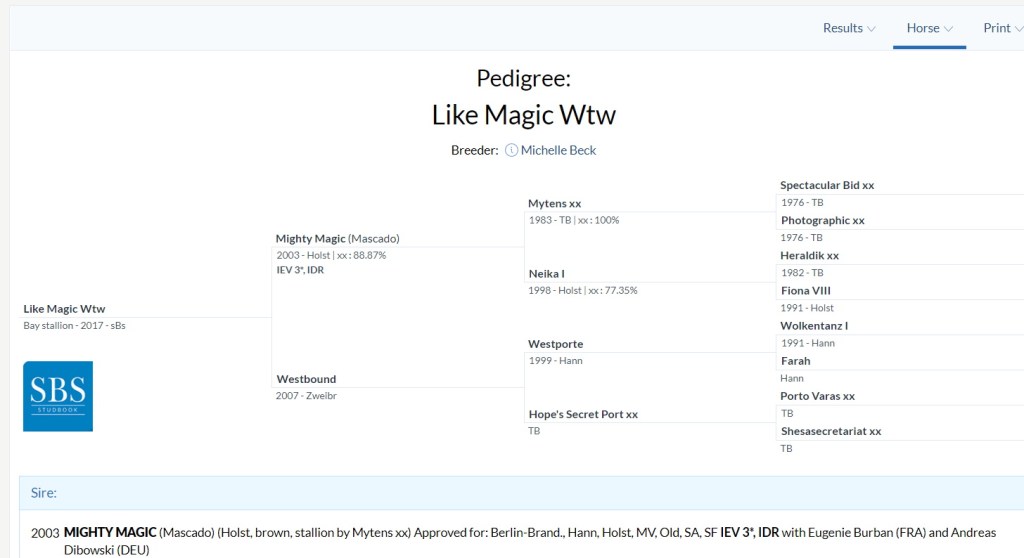The height and width of the screenshot is (558, 1024).
Task: Click the info icon beside Michelle Beck
Action: point(511,150)
